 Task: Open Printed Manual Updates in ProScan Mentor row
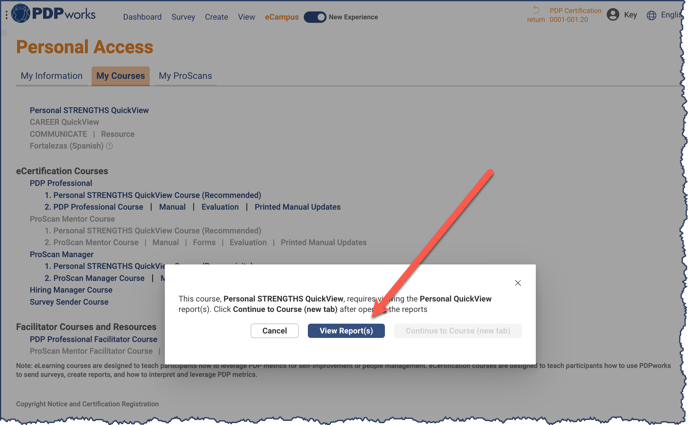323,243
